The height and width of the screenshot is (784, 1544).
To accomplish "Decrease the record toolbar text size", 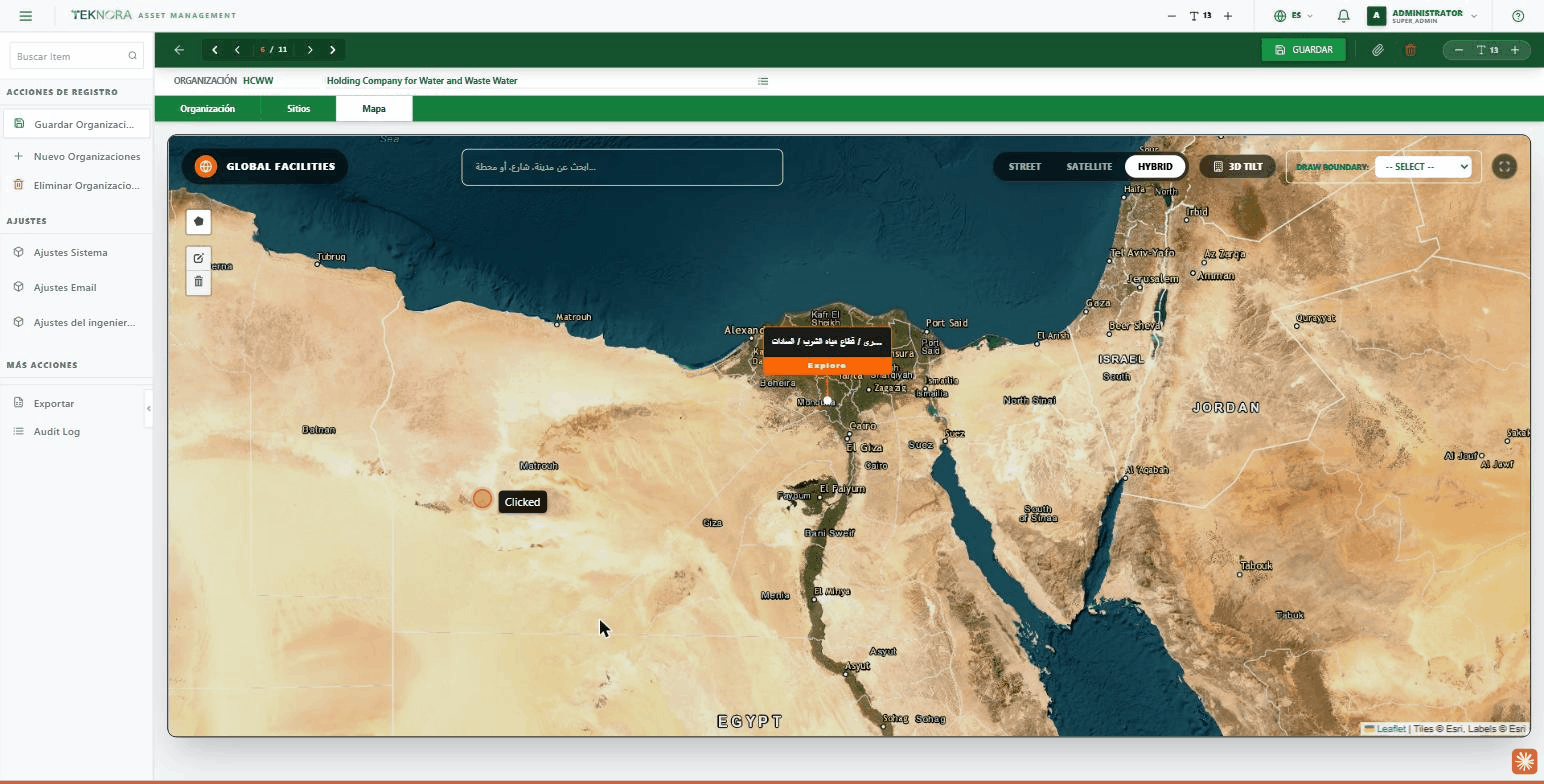I will (1459, 50).
